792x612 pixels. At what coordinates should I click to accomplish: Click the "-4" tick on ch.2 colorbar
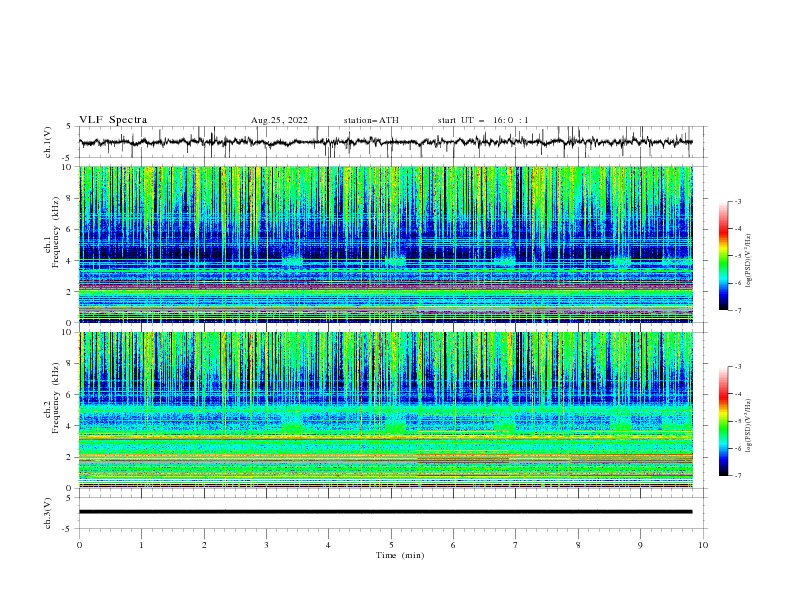[x=738, y=394]
